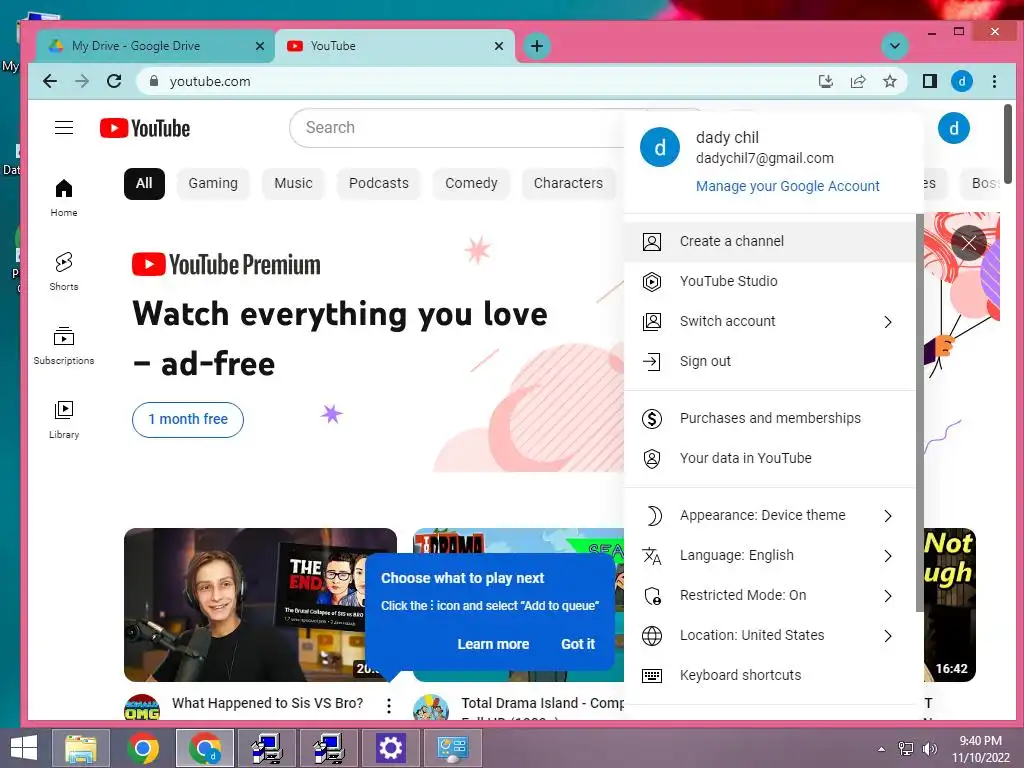Go back in browser history
This screenshot has width=1024, height=768.
tap(50, 81)
